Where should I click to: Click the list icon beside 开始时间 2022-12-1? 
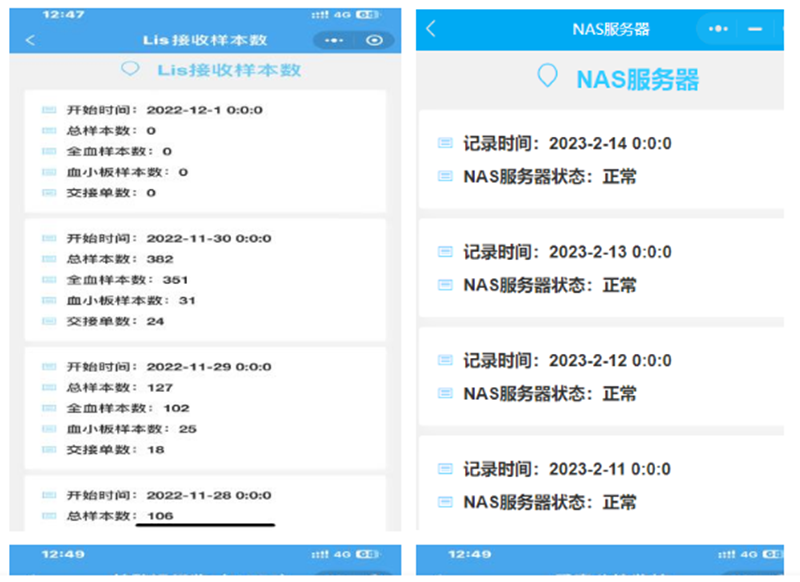click(x=48, y=109)
